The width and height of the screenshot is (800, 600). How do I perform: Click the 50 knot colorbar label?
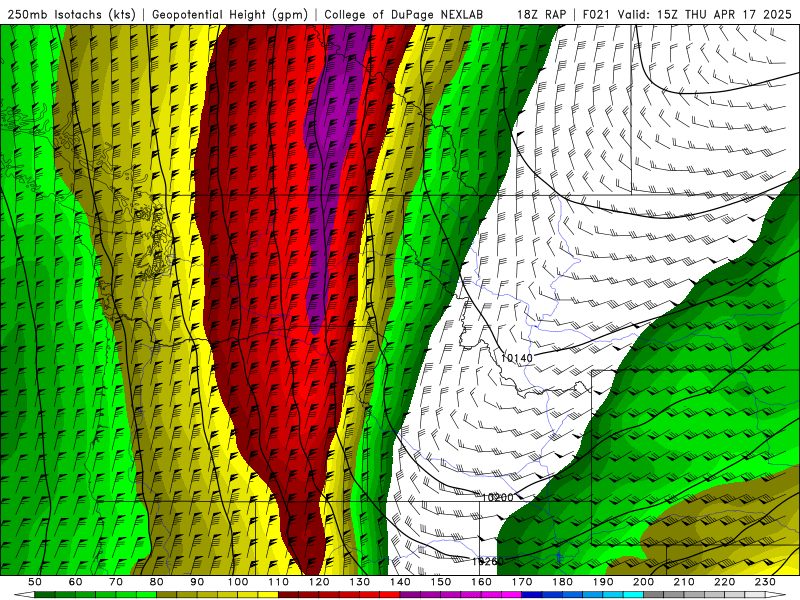pyautogui.click(x=35, y=582)
